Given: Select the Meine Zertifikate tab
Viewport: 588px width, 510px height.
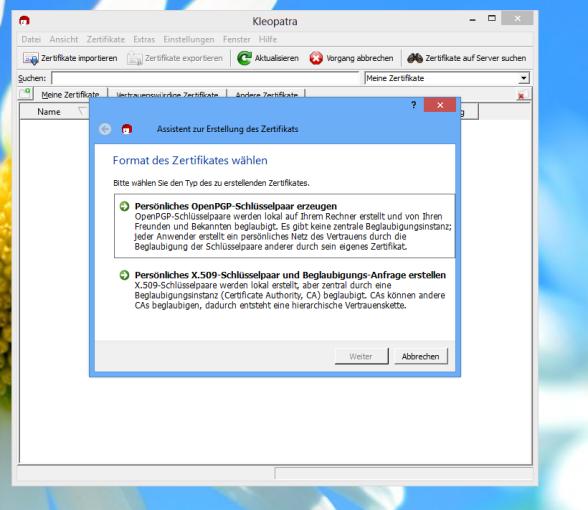Looking at the screenshot, I should (x=70, y=94).
